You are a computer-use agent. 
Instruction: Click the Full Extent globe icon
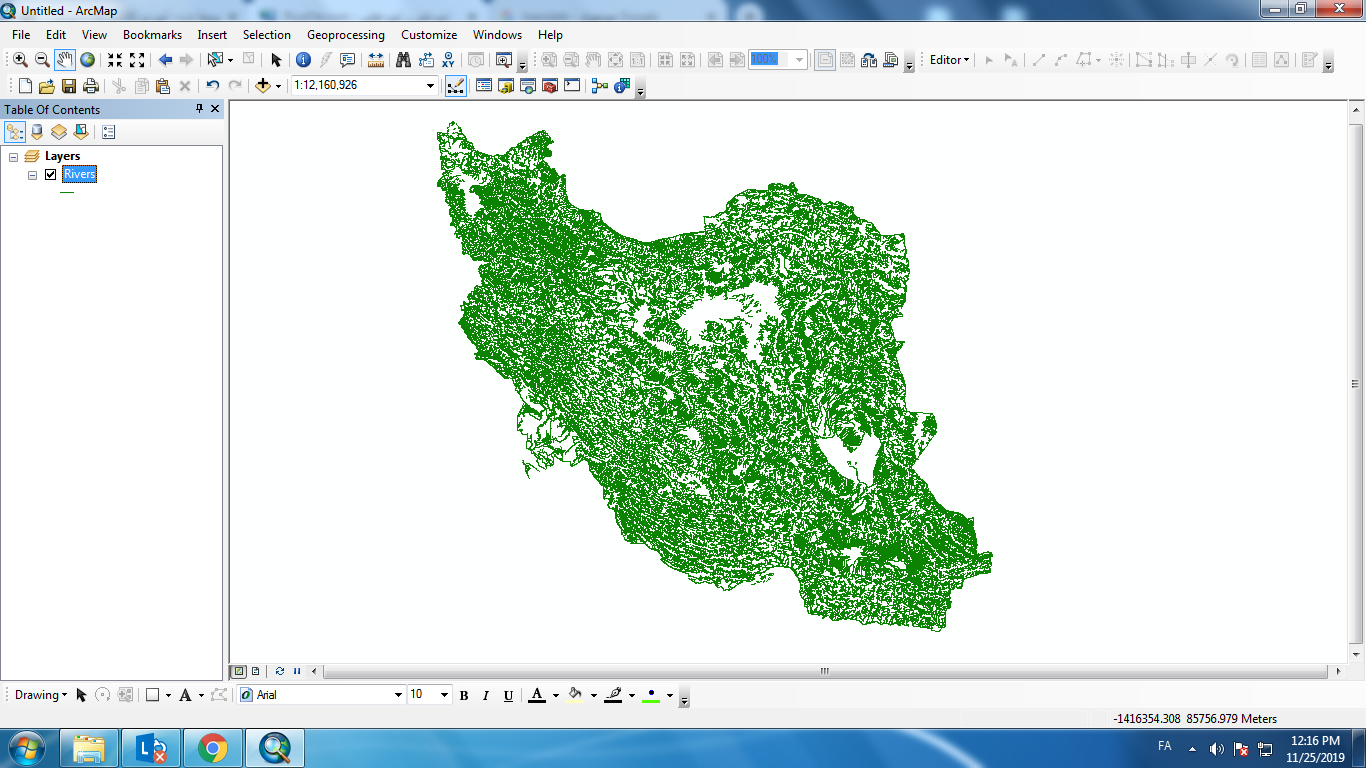tap(88, 60)
